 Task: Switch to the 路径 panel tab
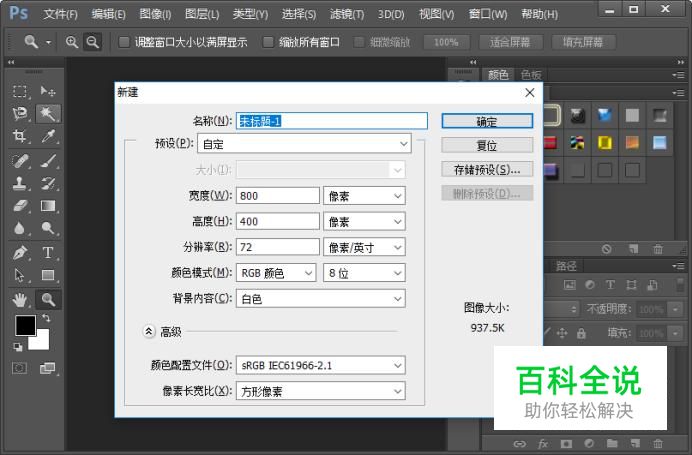click(x=566, y=266)
